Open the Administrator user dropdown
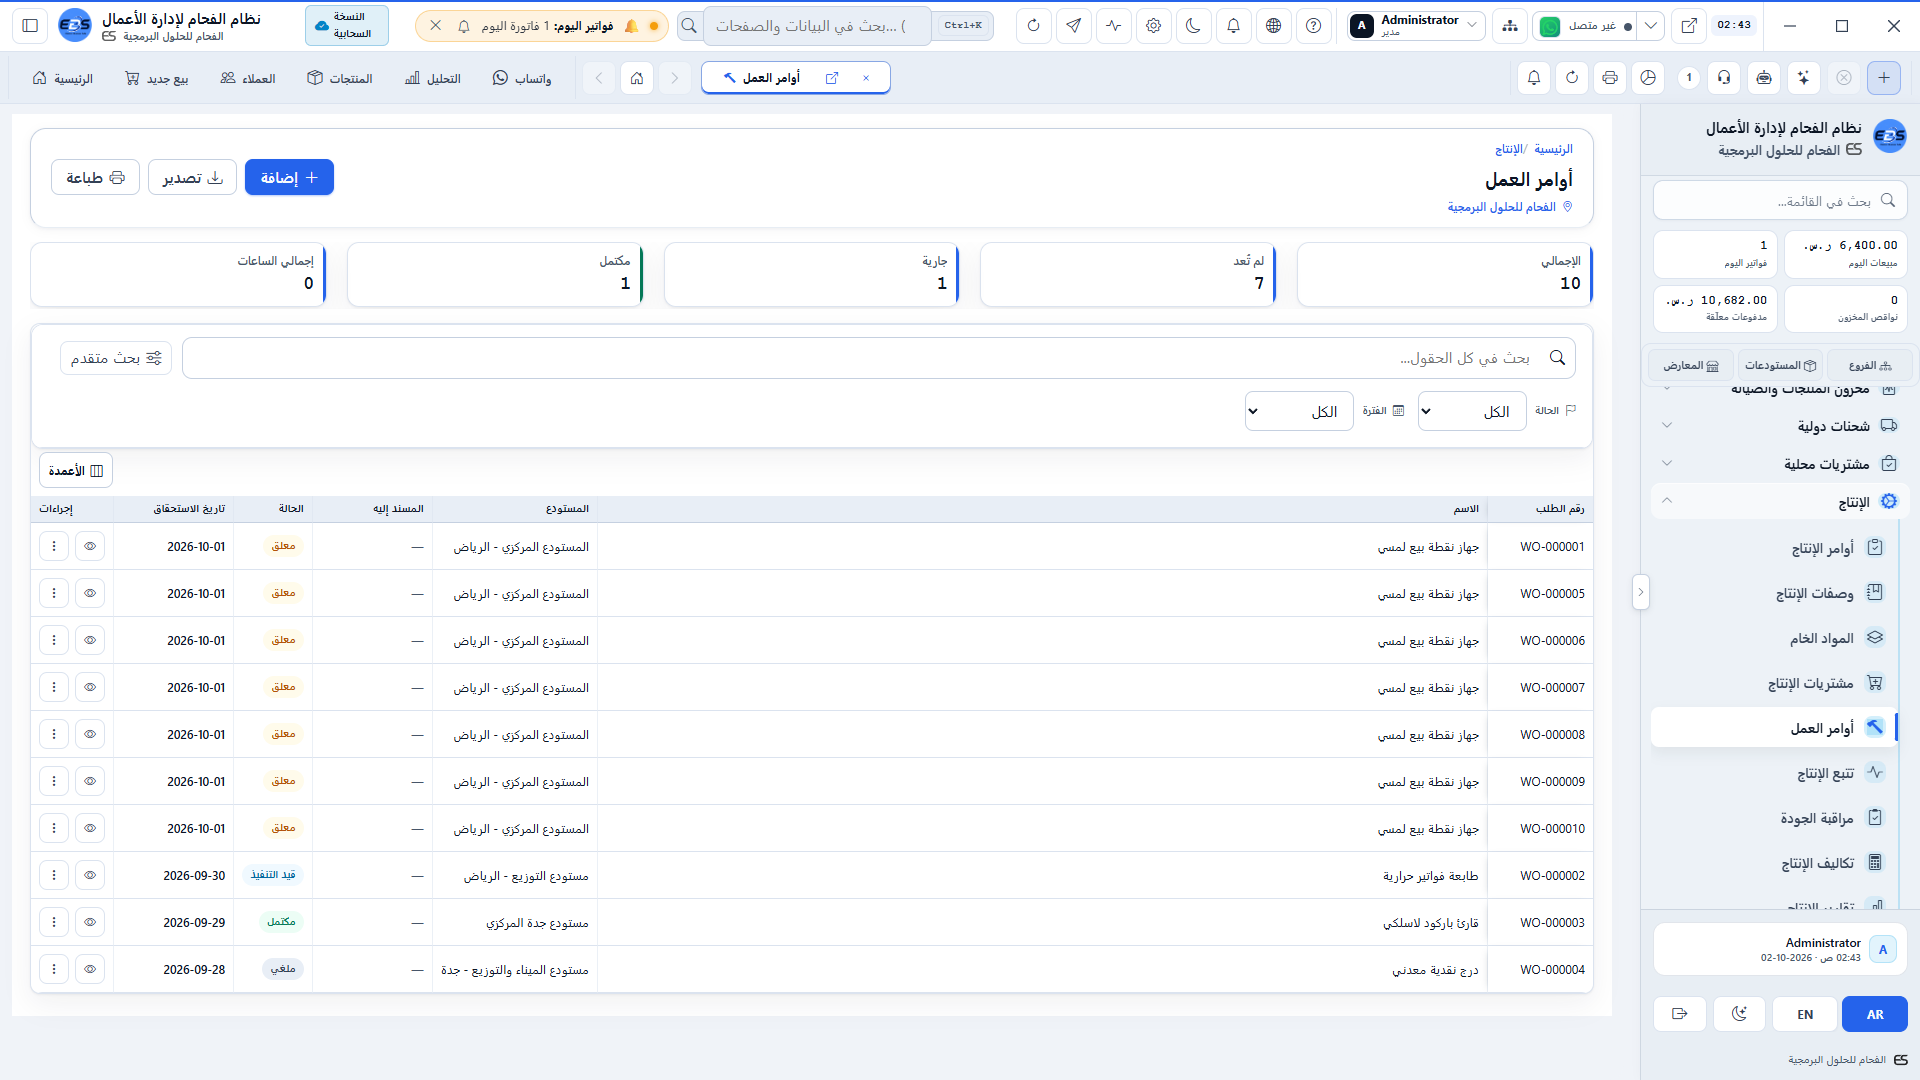Viewport: 1920px width, 1080px height. click(x=1416, y=26)
